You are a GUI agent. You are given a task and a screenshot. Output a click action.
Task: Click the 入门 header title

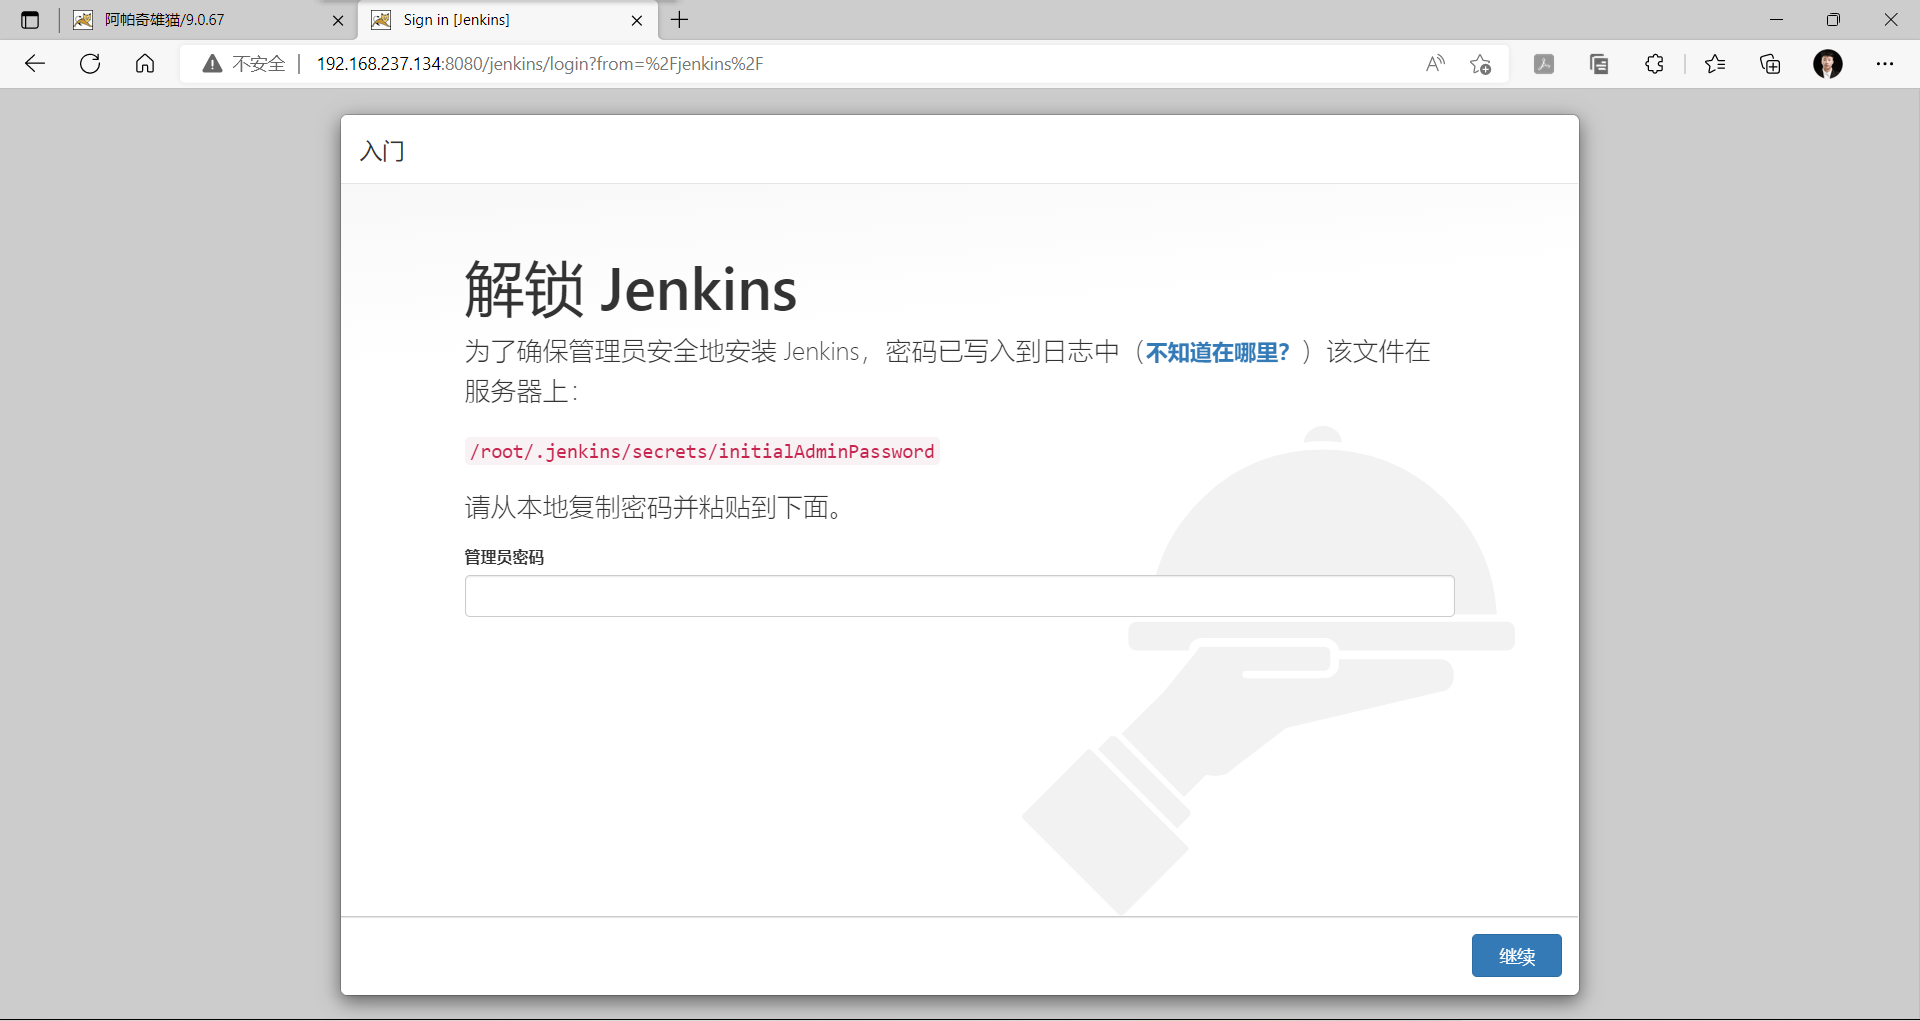point(382,151)
